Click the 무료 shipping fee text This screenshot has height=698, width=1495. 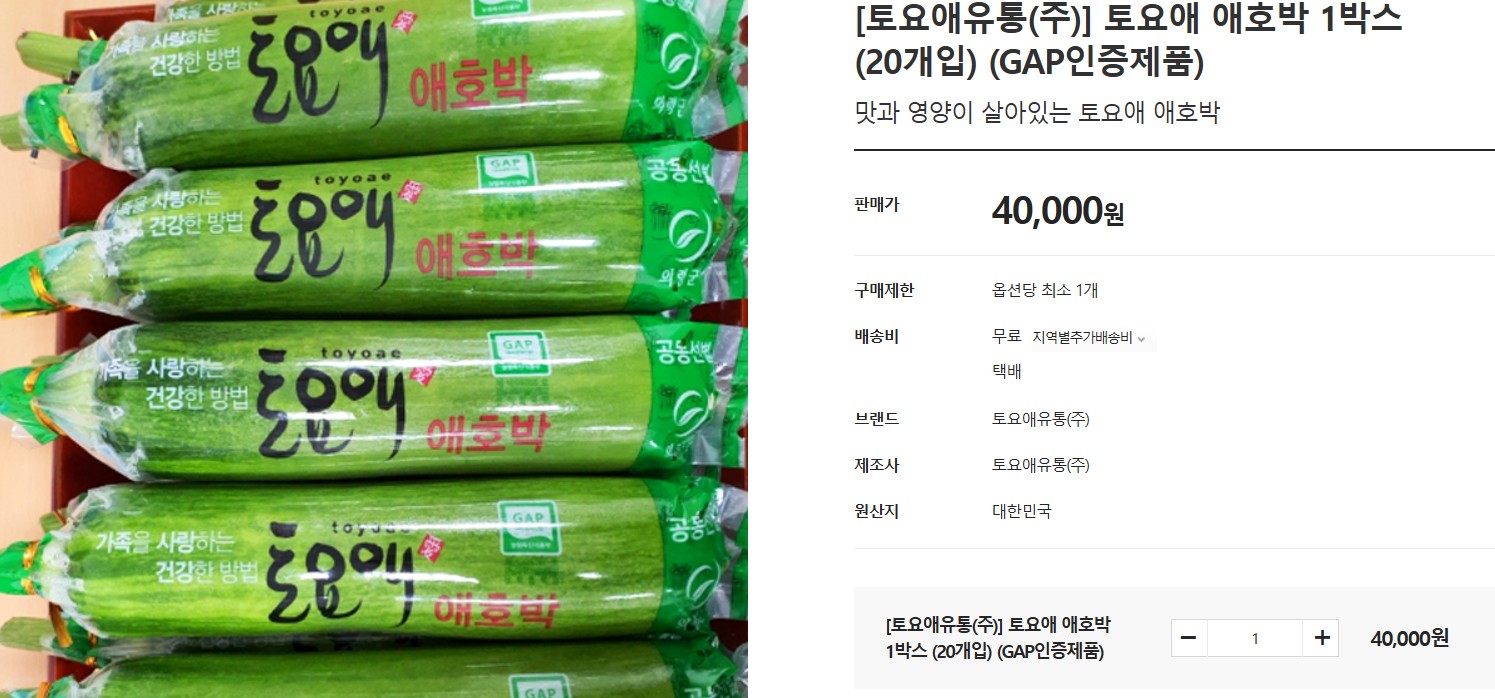pyautogui.click(x=1006, y=337)
